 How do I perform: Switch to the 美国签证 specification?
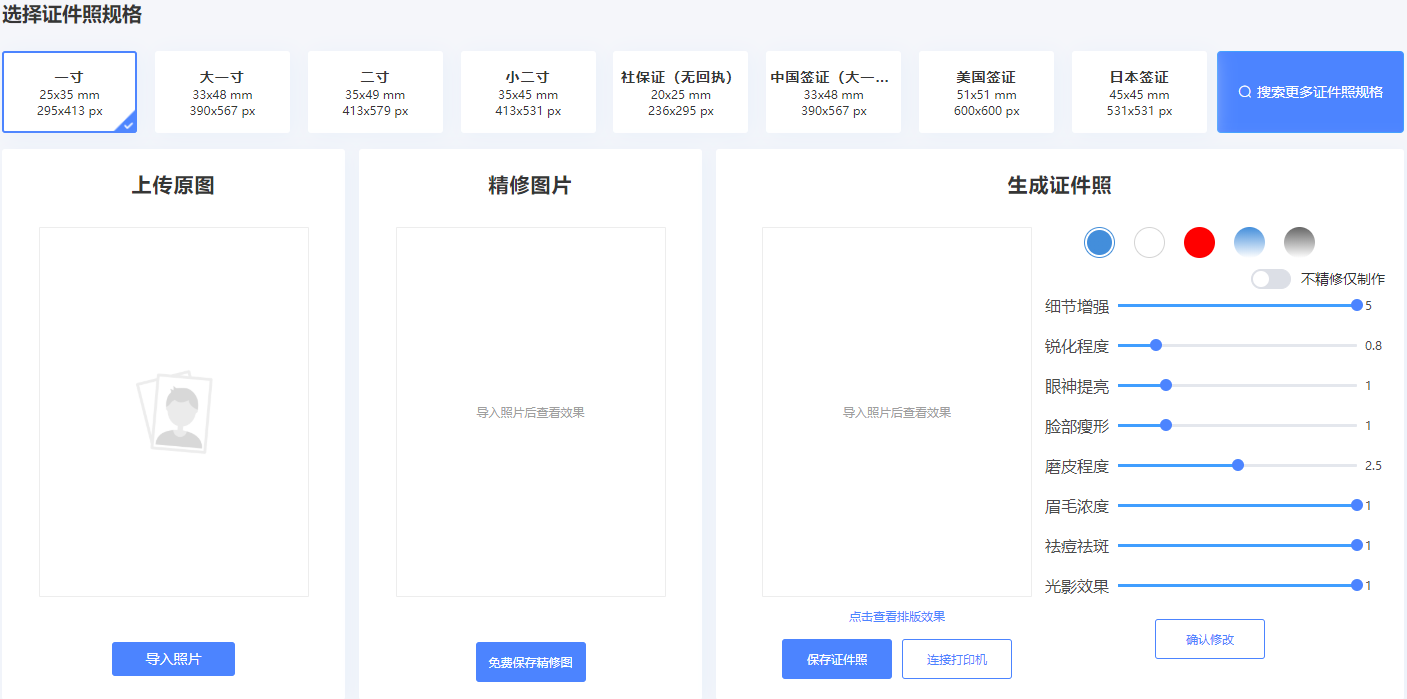[986, 91]
